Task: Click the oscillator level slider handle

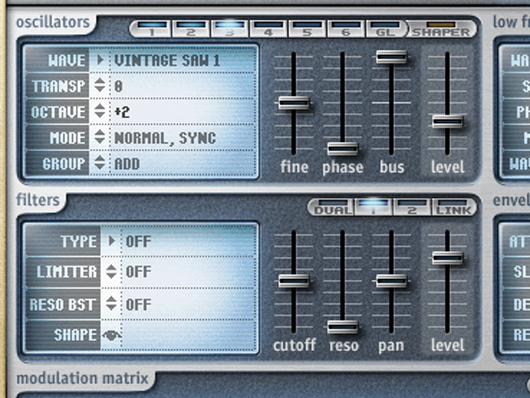Action: click(448, 121)
